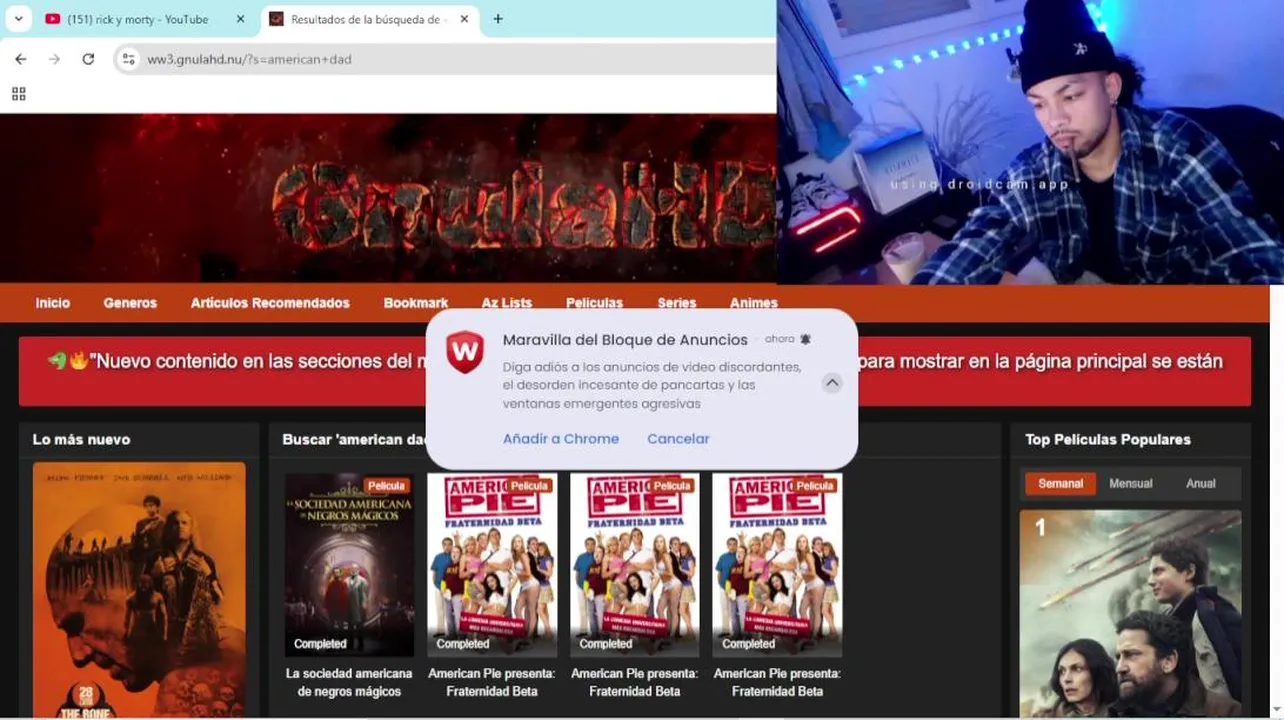This screenshot has width=1284, height=720.
Task: Click Top Peliculas Populares heading
Action: 1108,440
